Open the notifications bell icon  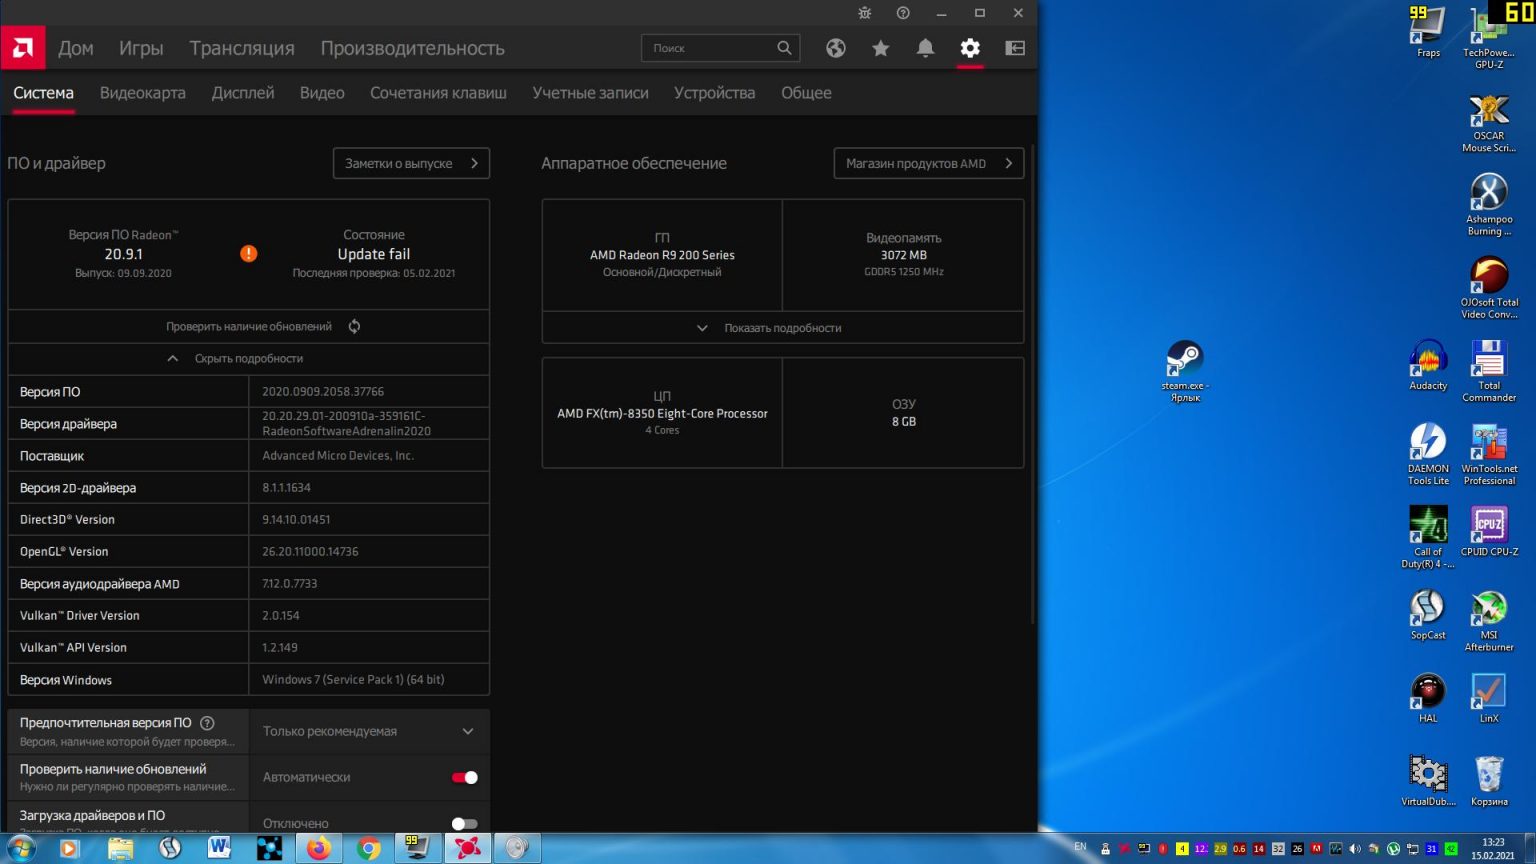pyautogui.click(x=925, y=48)
